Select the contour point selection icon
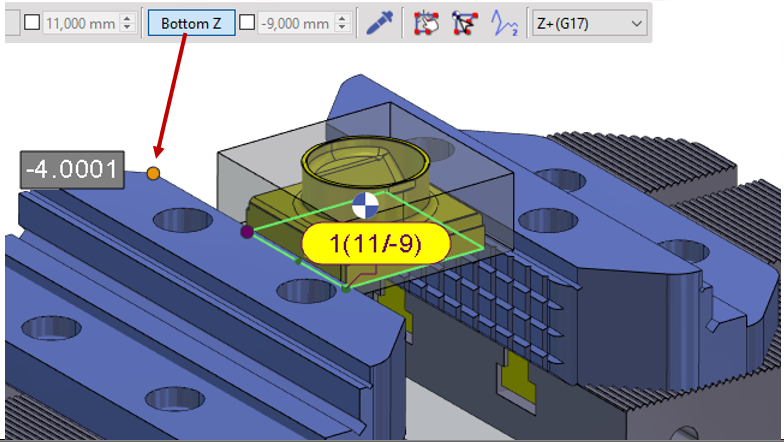Screen dimensions: 784x442 pyautogui.click(x=427, y=23)
